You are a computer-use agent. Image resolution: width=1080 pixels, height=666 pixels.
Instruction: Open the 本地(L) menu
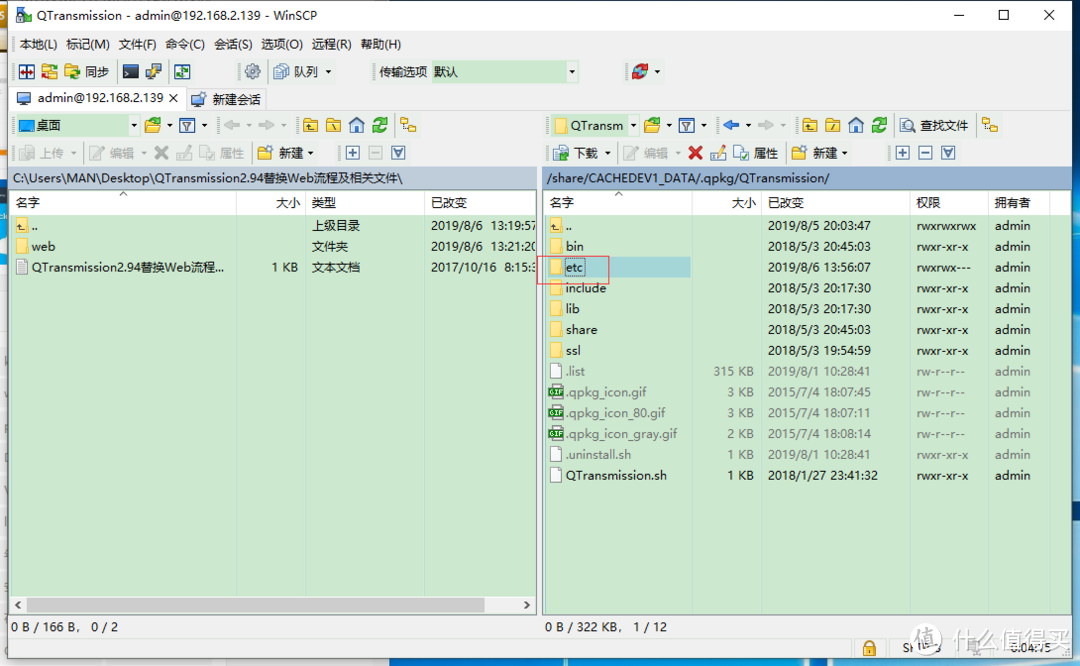38,44
